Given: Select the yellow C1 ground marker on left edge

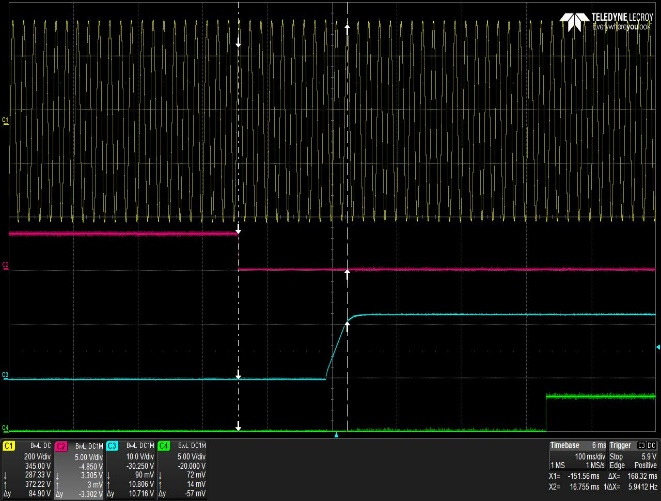Looking at the screenshot, I should tap(5, 121).
